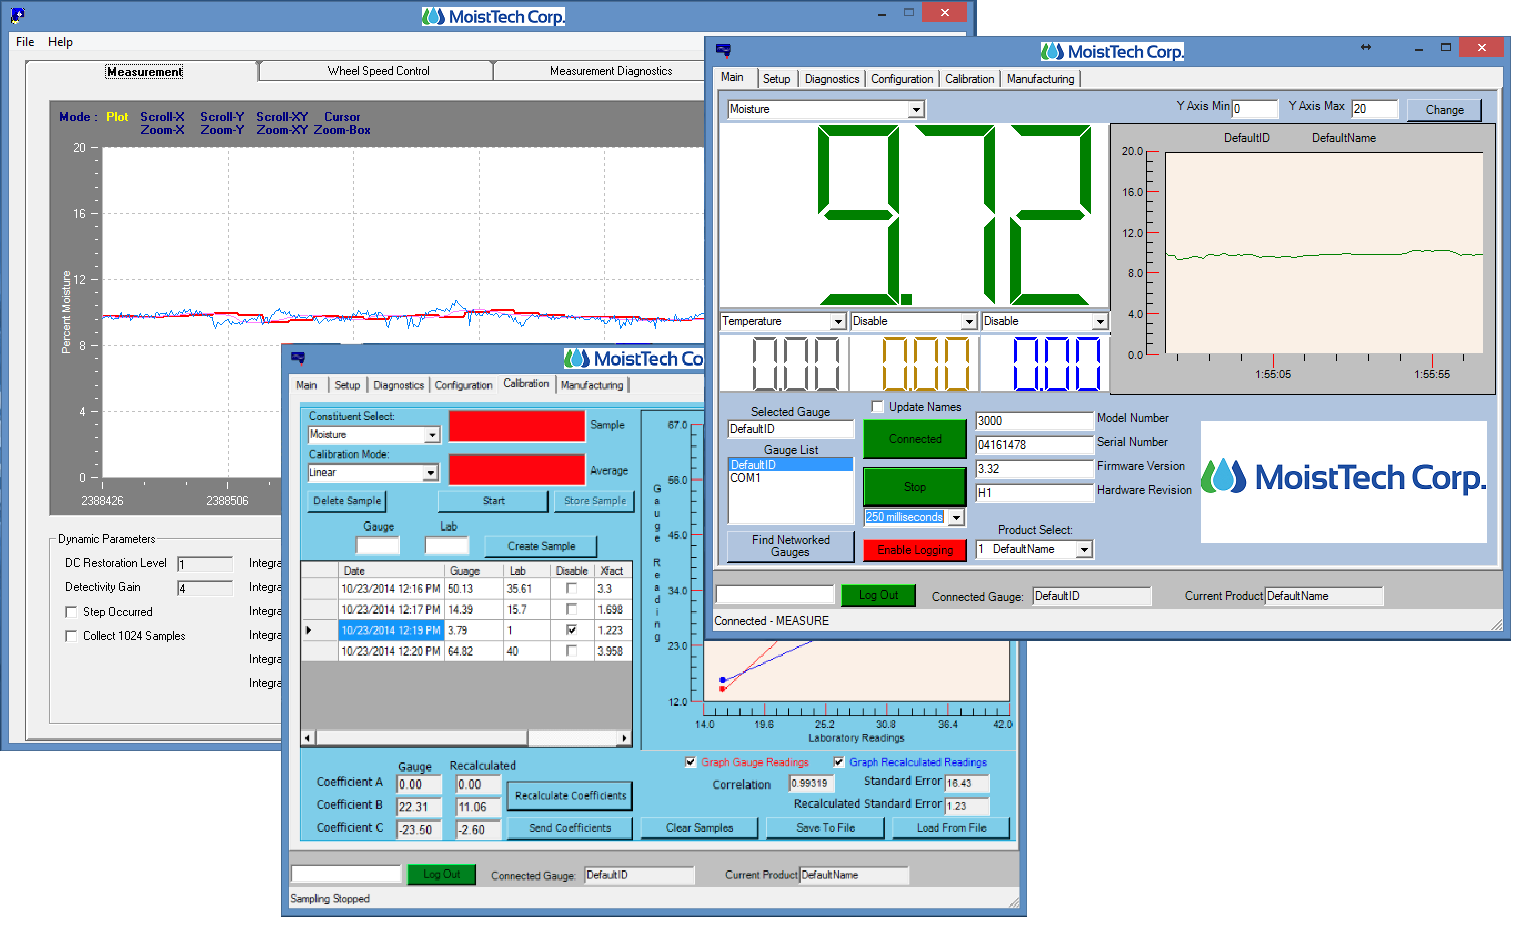Click the red Average indicator box

[x=516, y=470]
